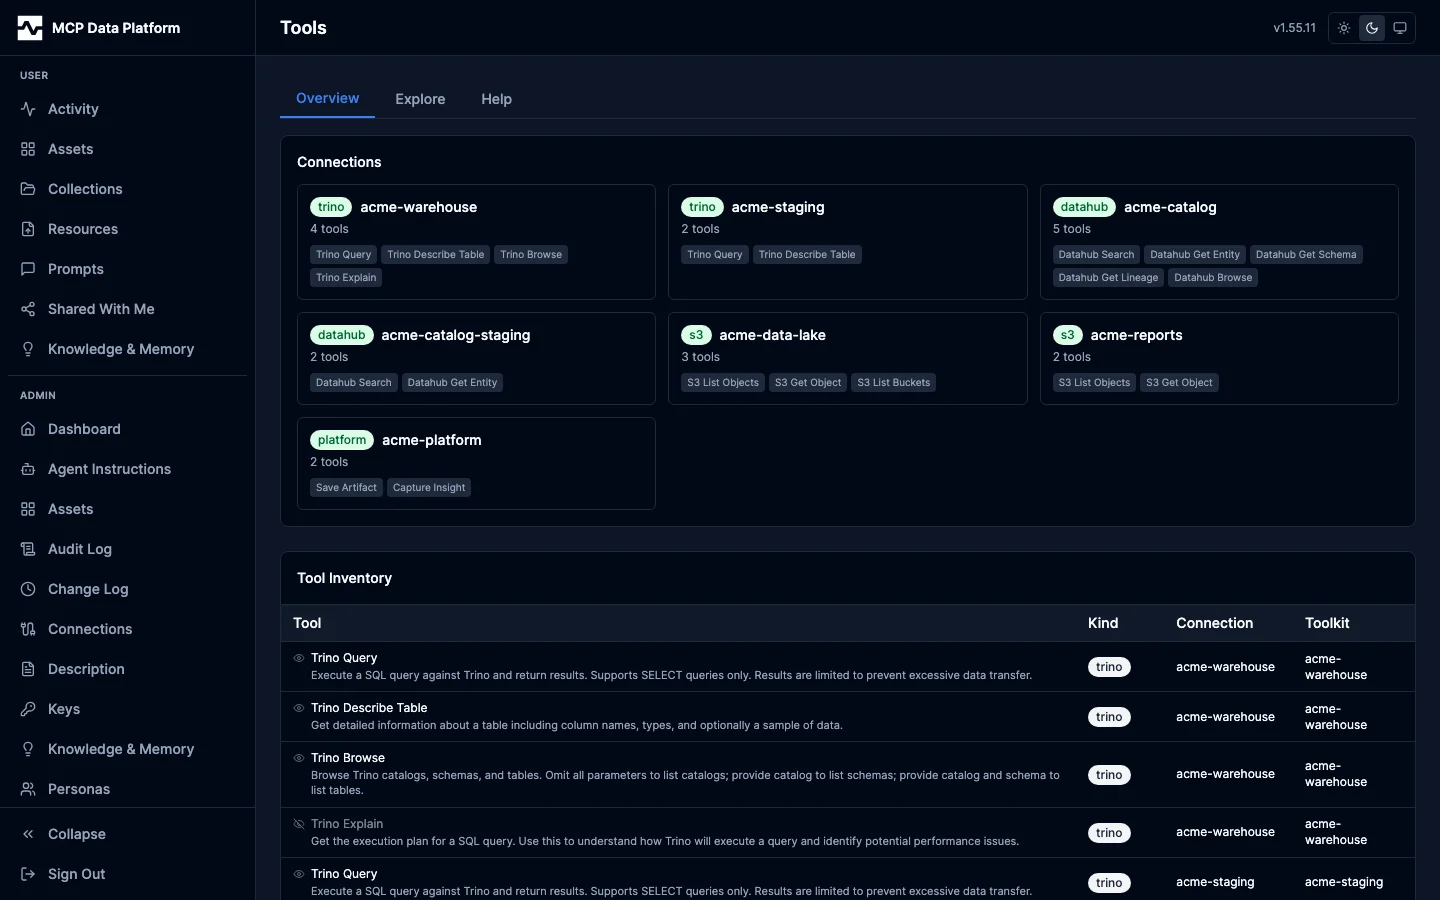
Task: Open Knowledge & Memory under USER
Action: (119, 349)
